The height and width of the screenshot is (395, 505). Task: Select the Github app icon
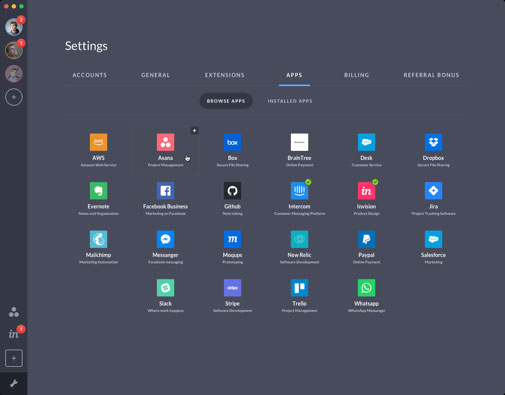coord(232,191)
